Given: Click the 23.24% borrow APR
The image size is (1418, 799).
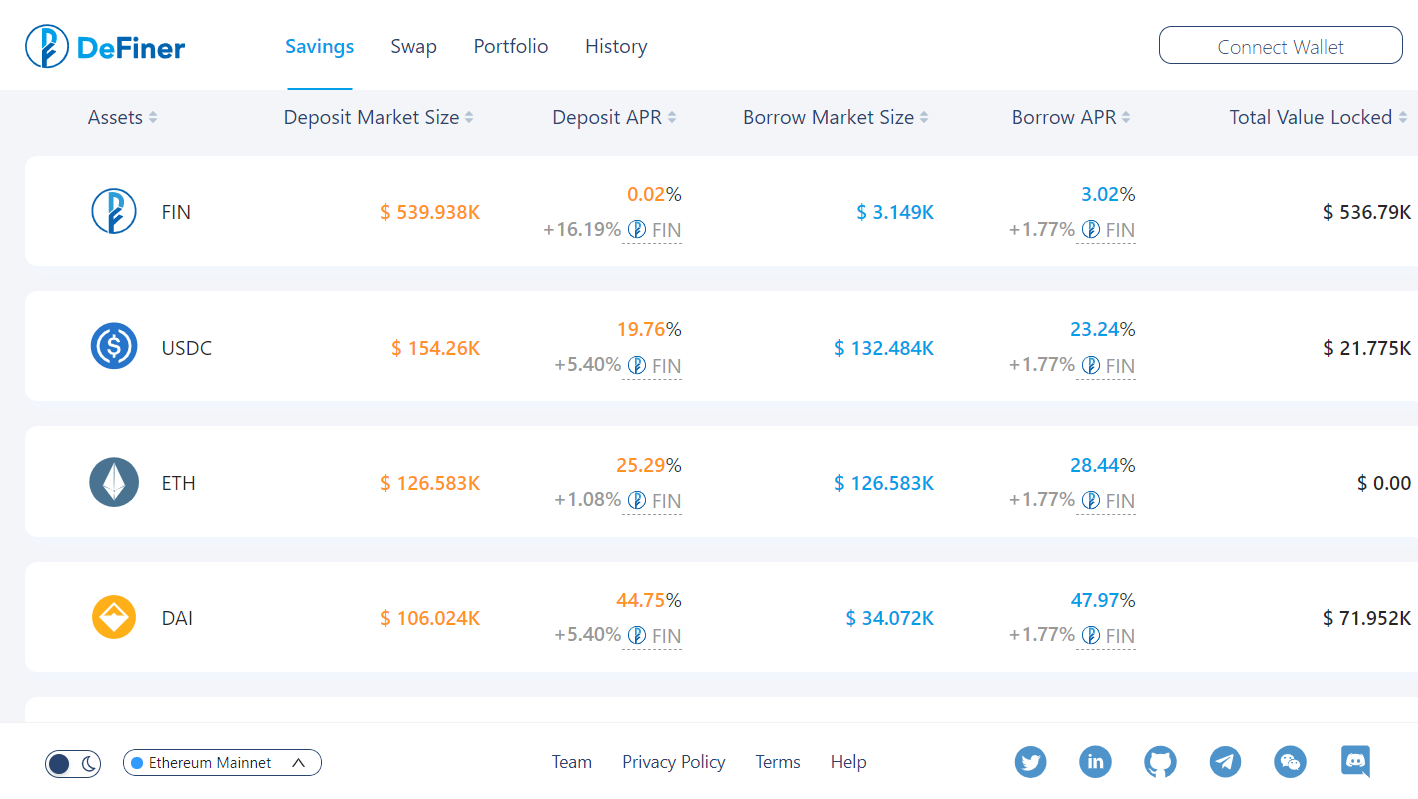Looking at the screenshot, I should (1103, 329).
